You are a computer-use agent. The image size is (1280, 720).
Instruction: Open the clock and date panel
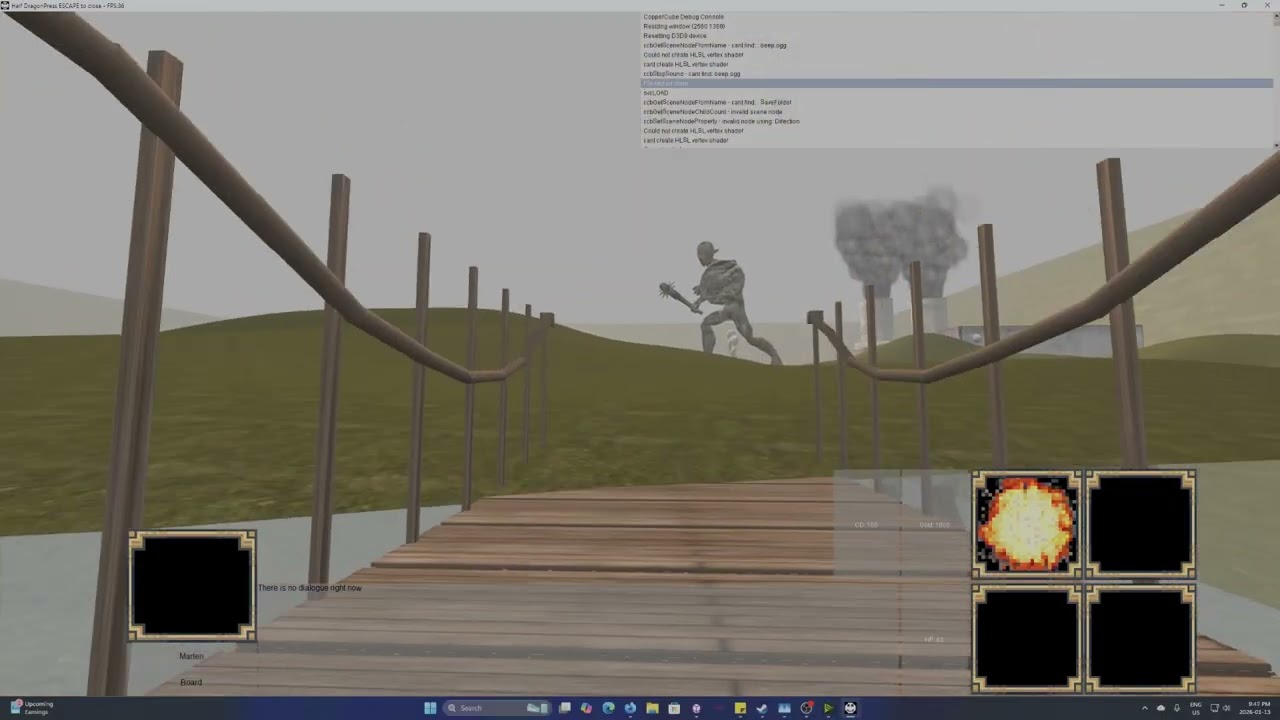click(x=1257, y=708)
